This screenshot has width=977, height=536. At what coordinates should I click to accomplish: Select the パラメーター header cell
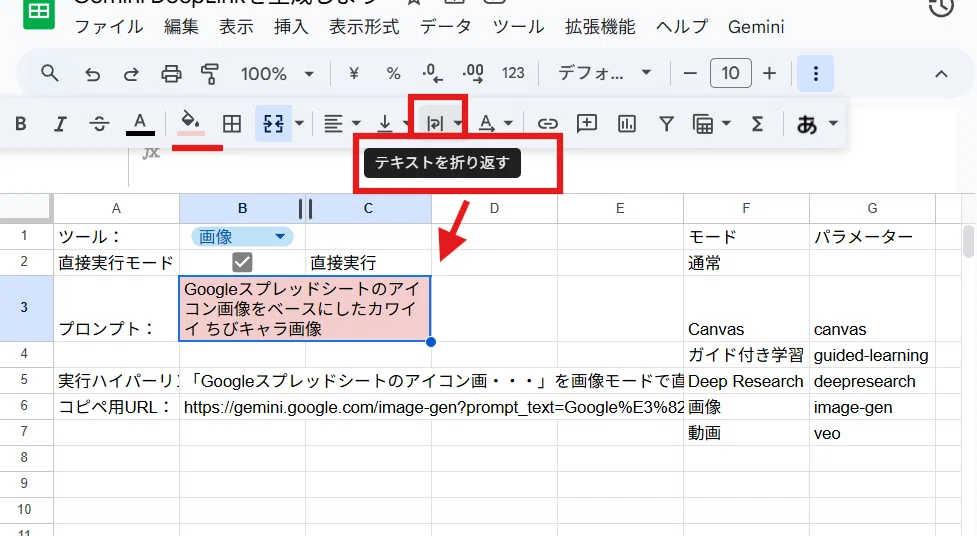[872, 237]
